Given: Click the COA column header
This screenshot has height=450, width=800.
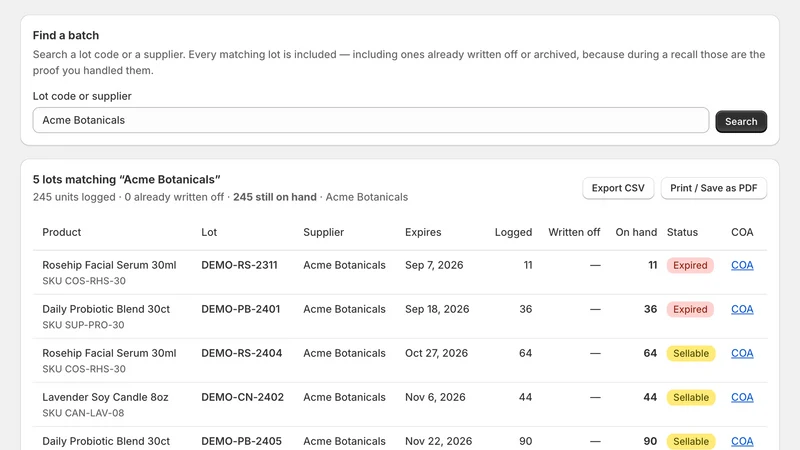Looking at the screenshot, I should coord(742,232).
